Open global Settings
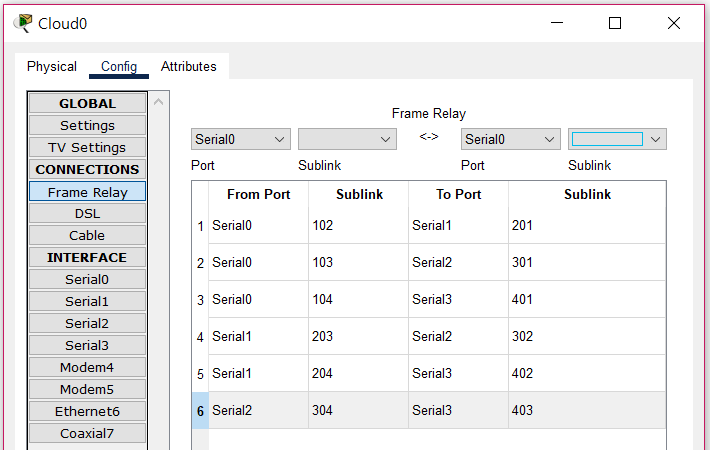This screenshot has height=450, width=710. coord(87,125)
